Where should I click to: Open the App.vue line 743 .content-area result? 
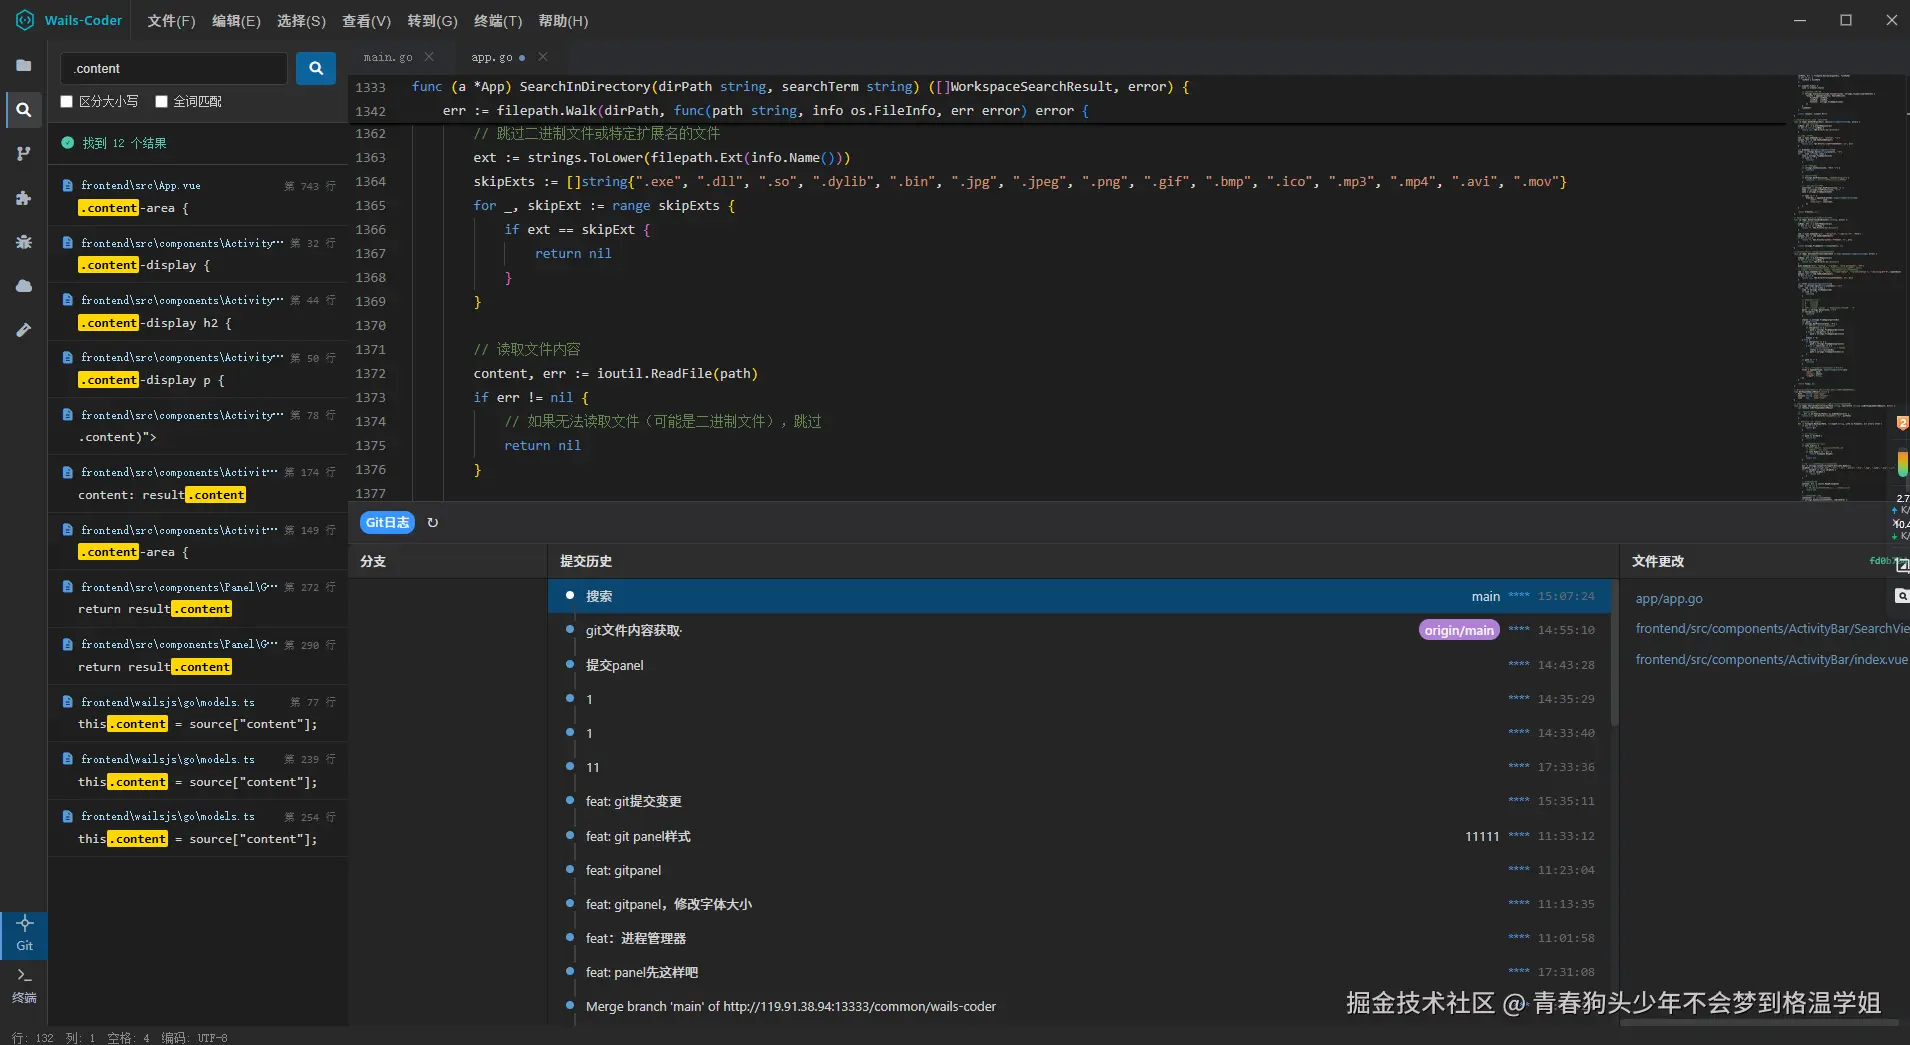(198, 197)
